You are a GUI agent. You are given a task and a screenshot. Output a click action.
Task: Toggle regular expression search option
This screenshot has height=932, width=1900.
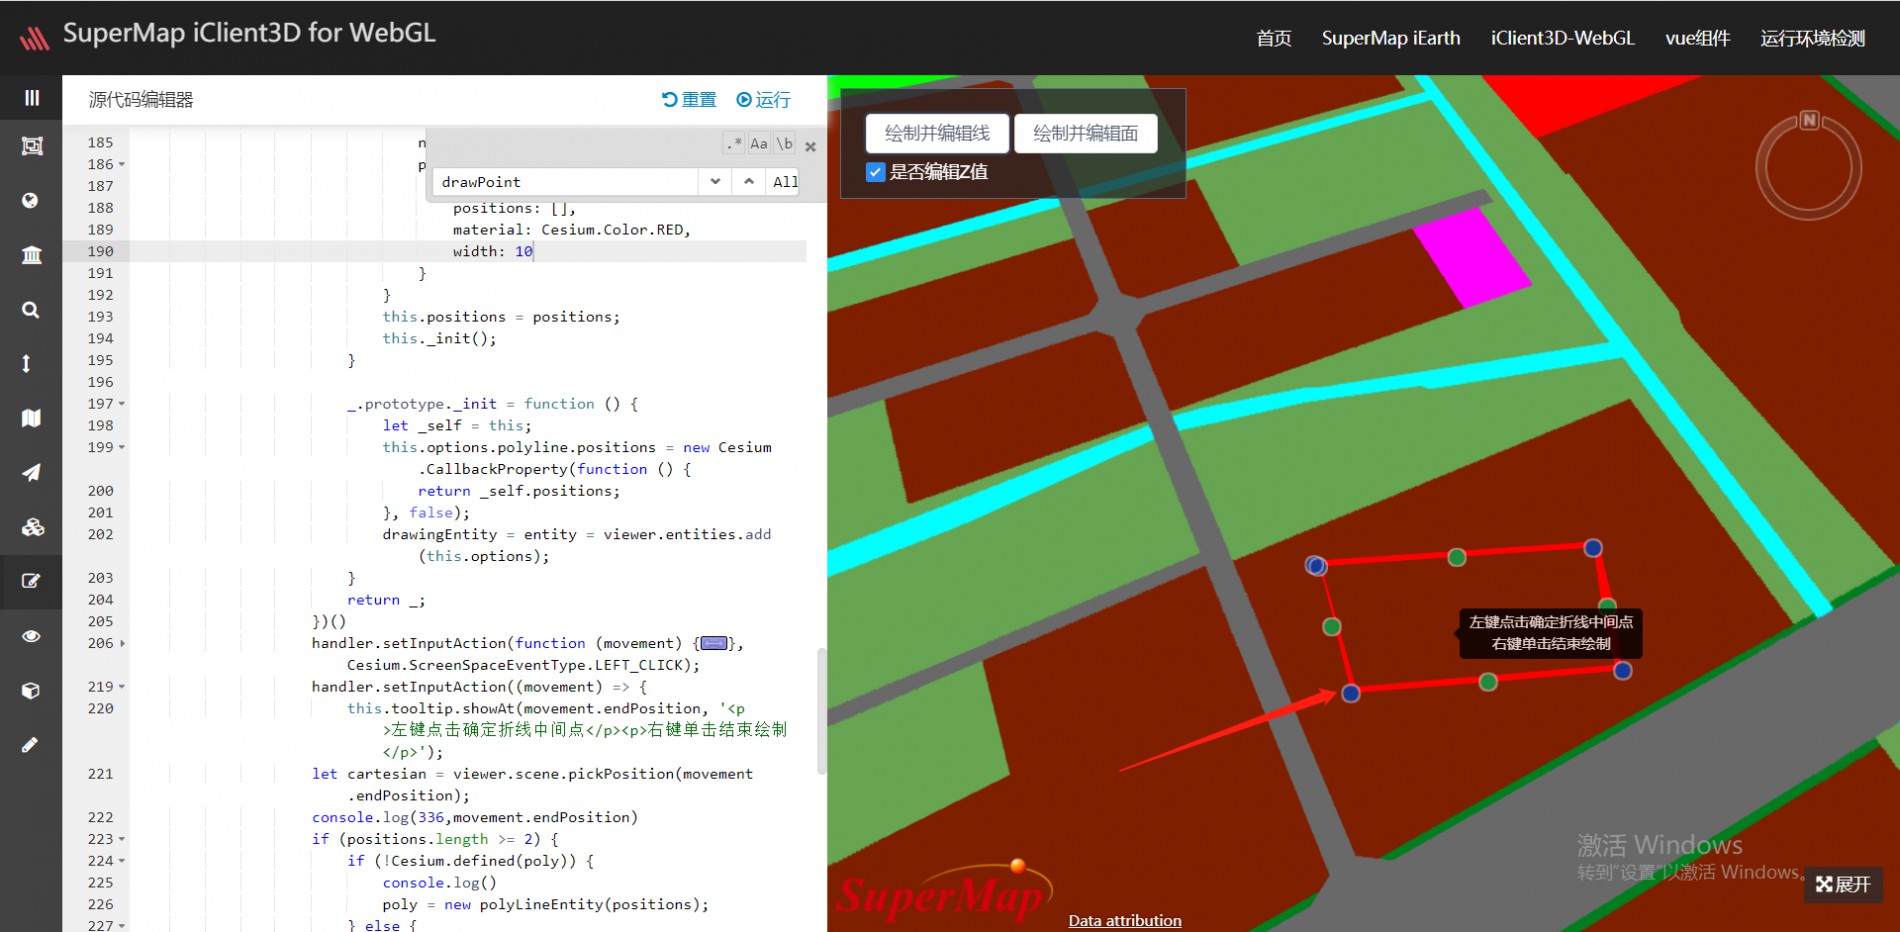pos(734,144)
